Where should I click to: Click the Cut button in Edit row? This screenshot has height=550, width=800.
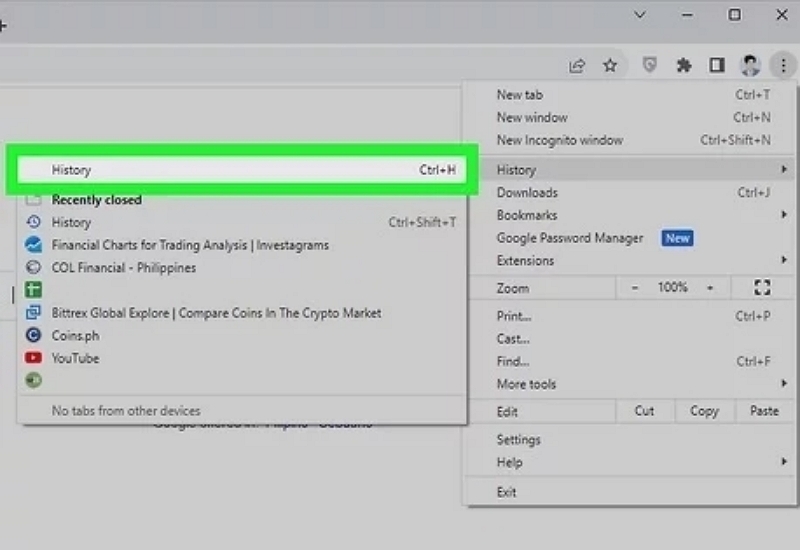(x=645, y=411)
